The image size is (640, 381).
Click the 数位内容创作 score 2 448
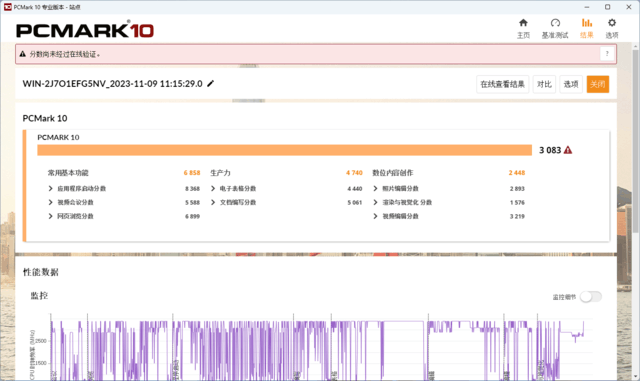[517, 173]
